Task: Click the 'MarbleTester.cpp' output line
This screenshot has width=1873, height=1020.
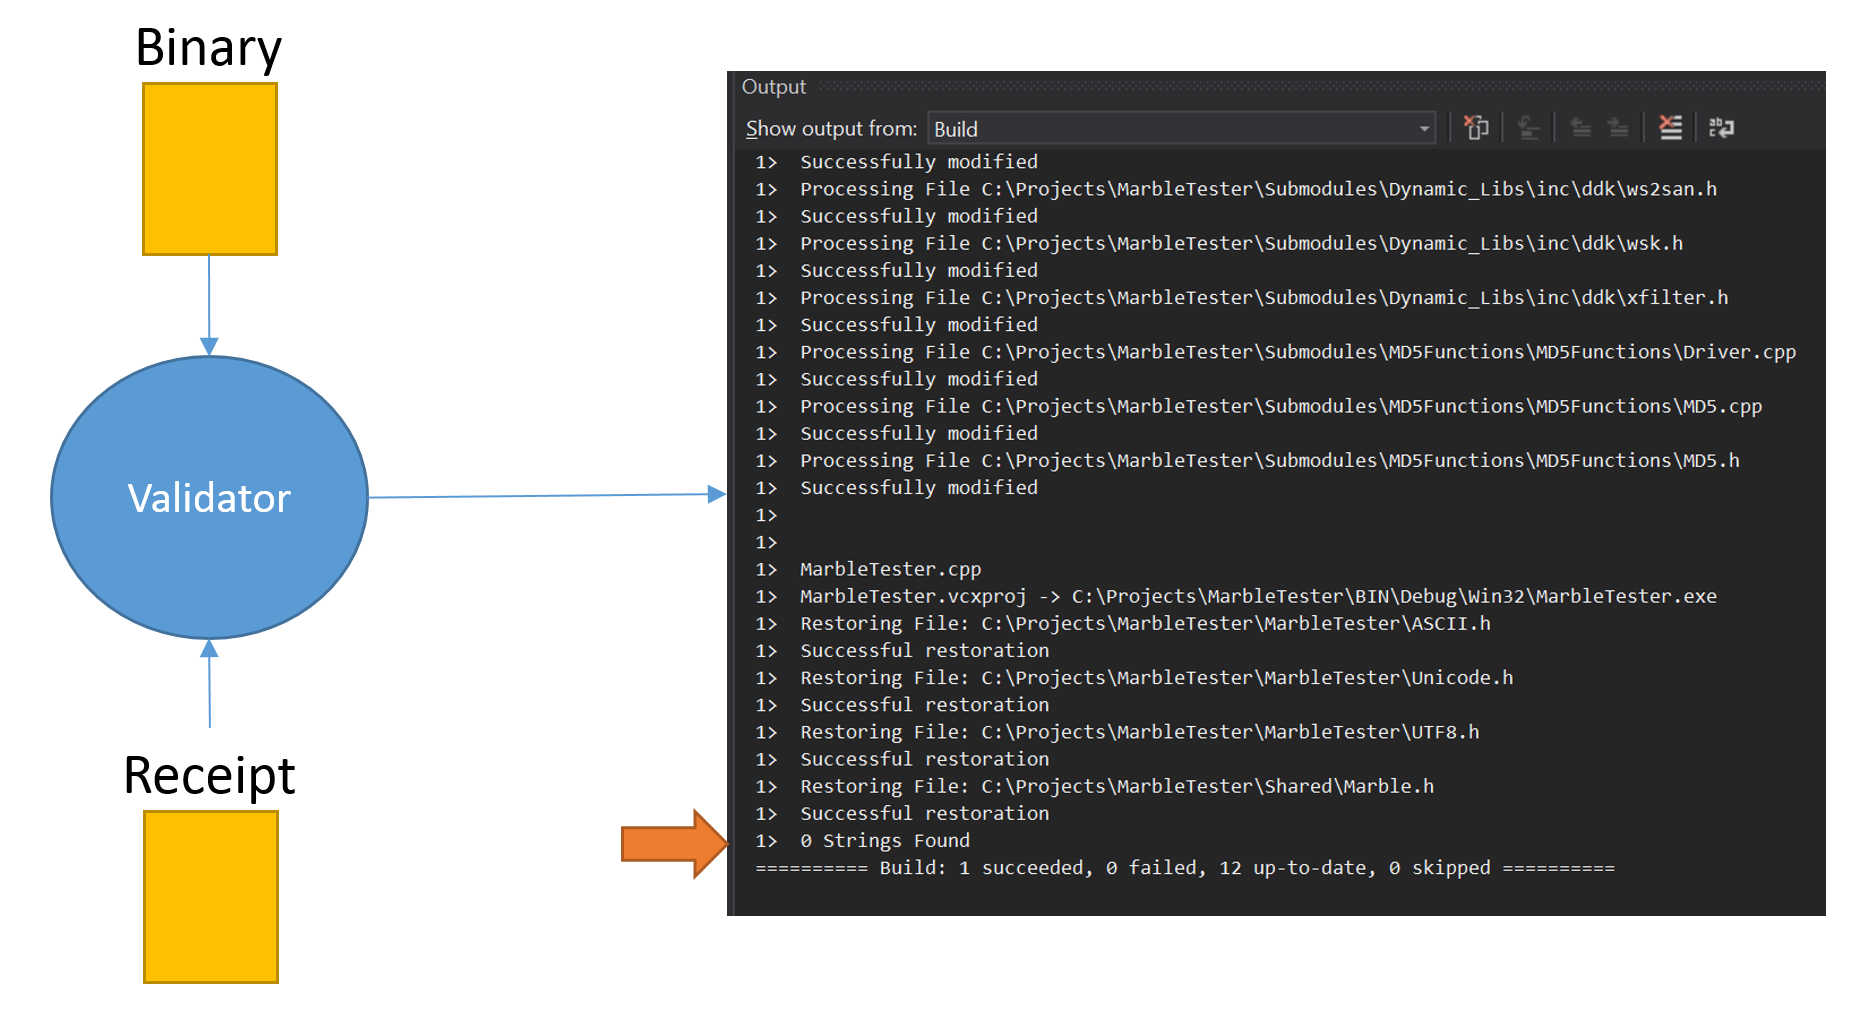Action: (x=890, y=569)
